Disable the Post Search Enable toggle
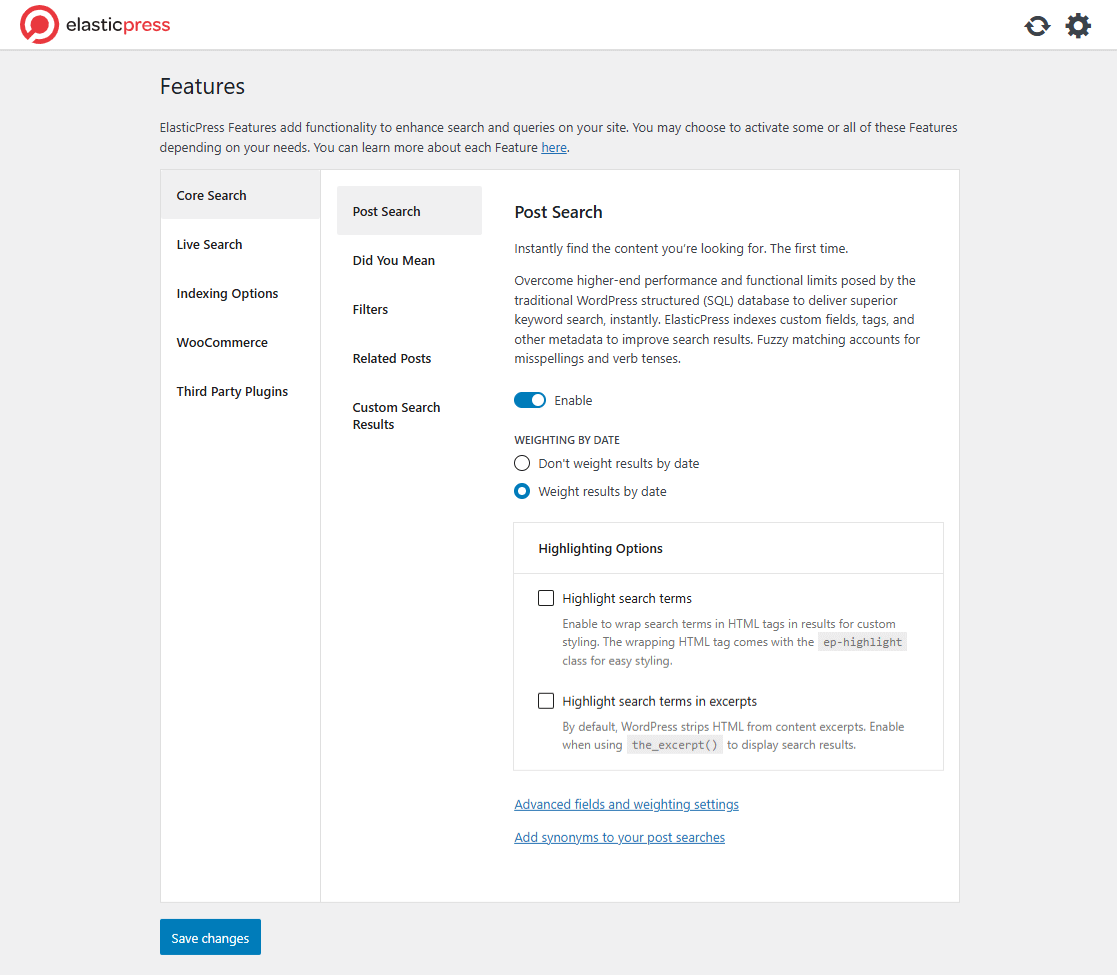Viewport: 1117px width, 975px height. click(530, 399)
